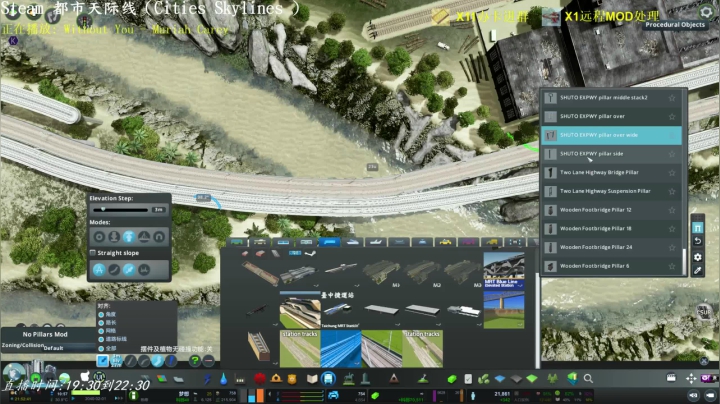
Task: Click the eyedropper picker icon in the side toolbar
Action: 698,270
